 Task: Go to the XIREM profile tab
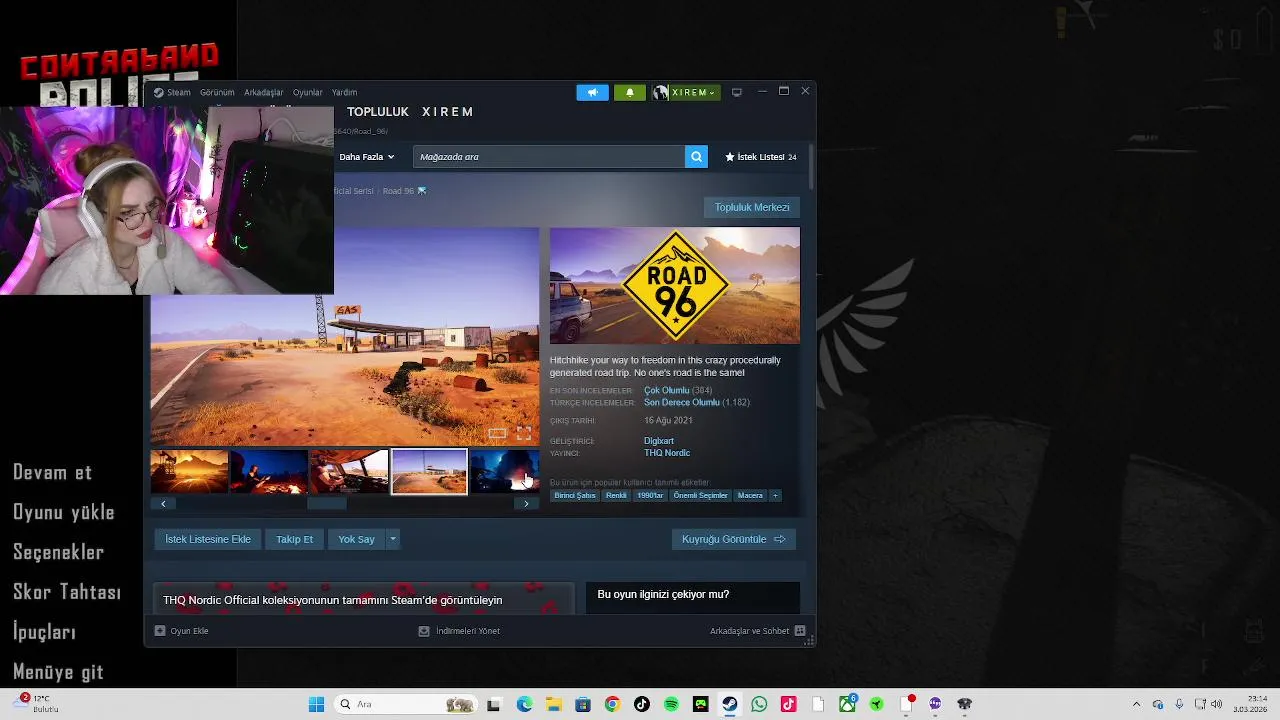[x=447, y=112]
